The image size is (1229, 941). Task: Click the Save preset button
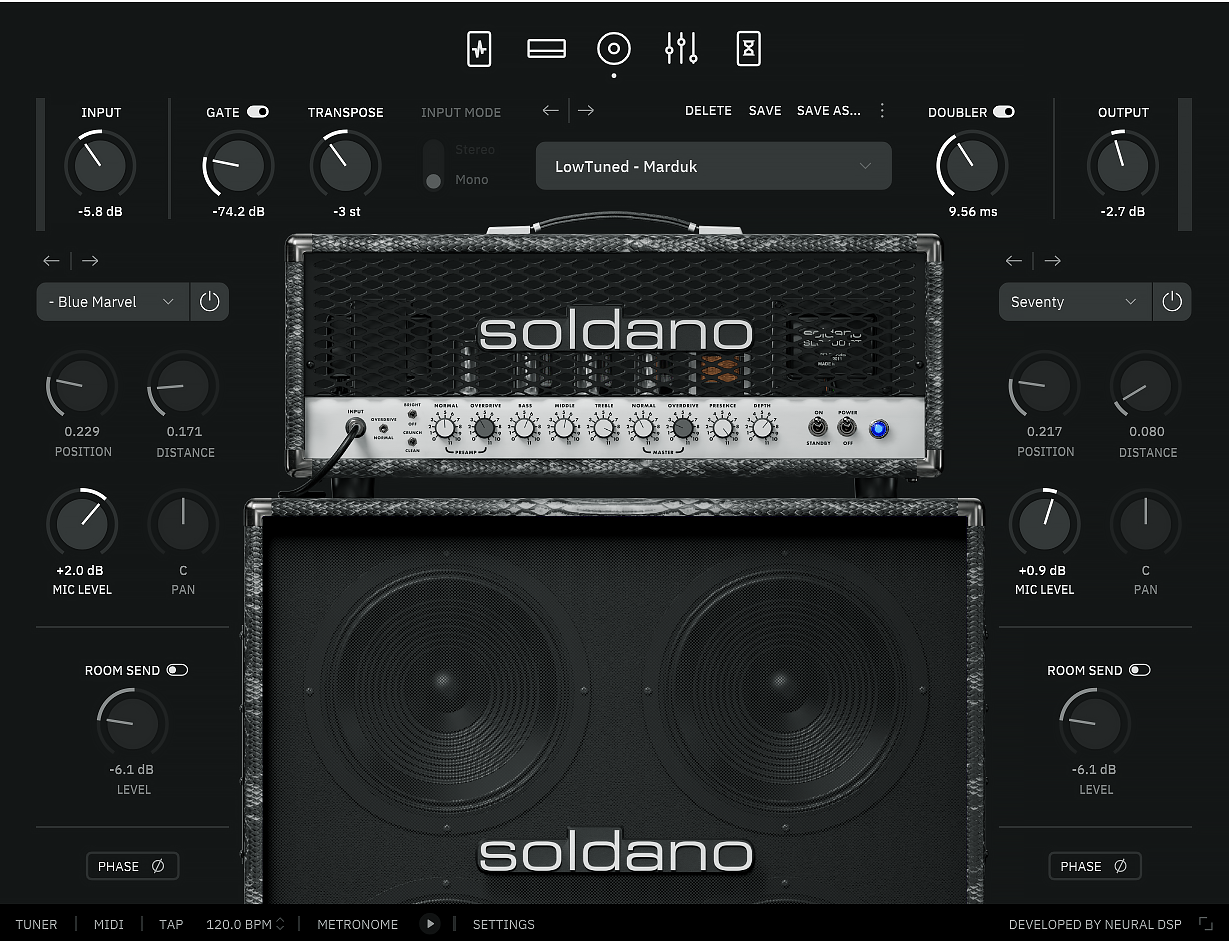click(x=765, y=110)
